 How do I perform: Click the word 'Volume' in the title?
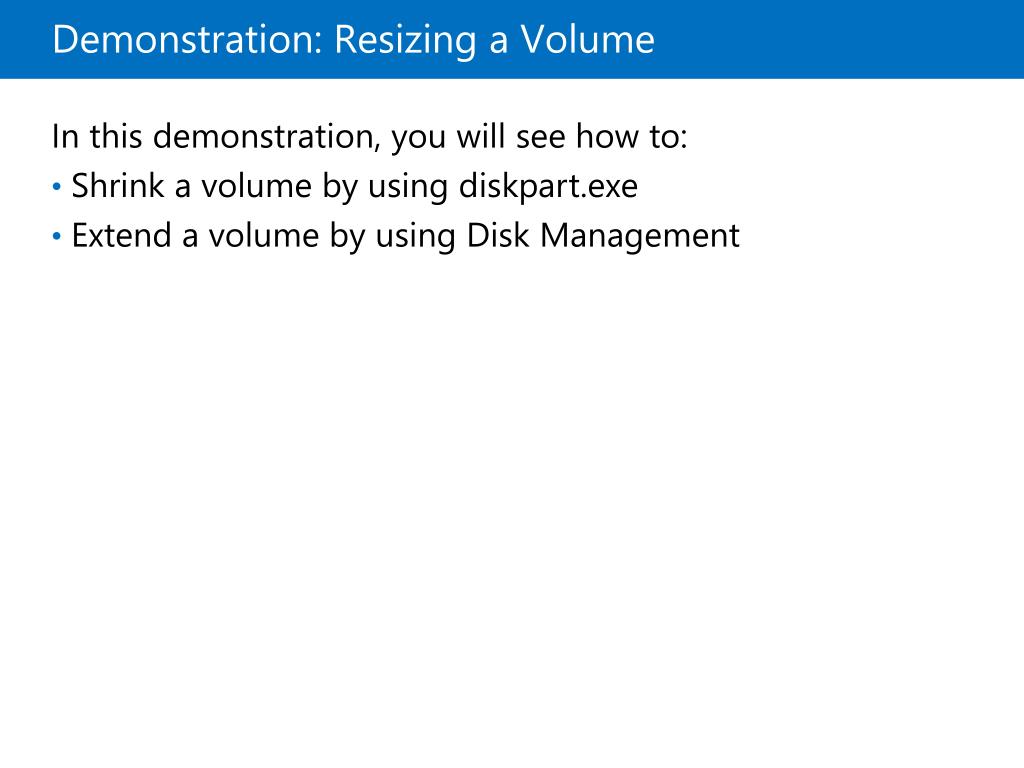click(x=588, y=39)
